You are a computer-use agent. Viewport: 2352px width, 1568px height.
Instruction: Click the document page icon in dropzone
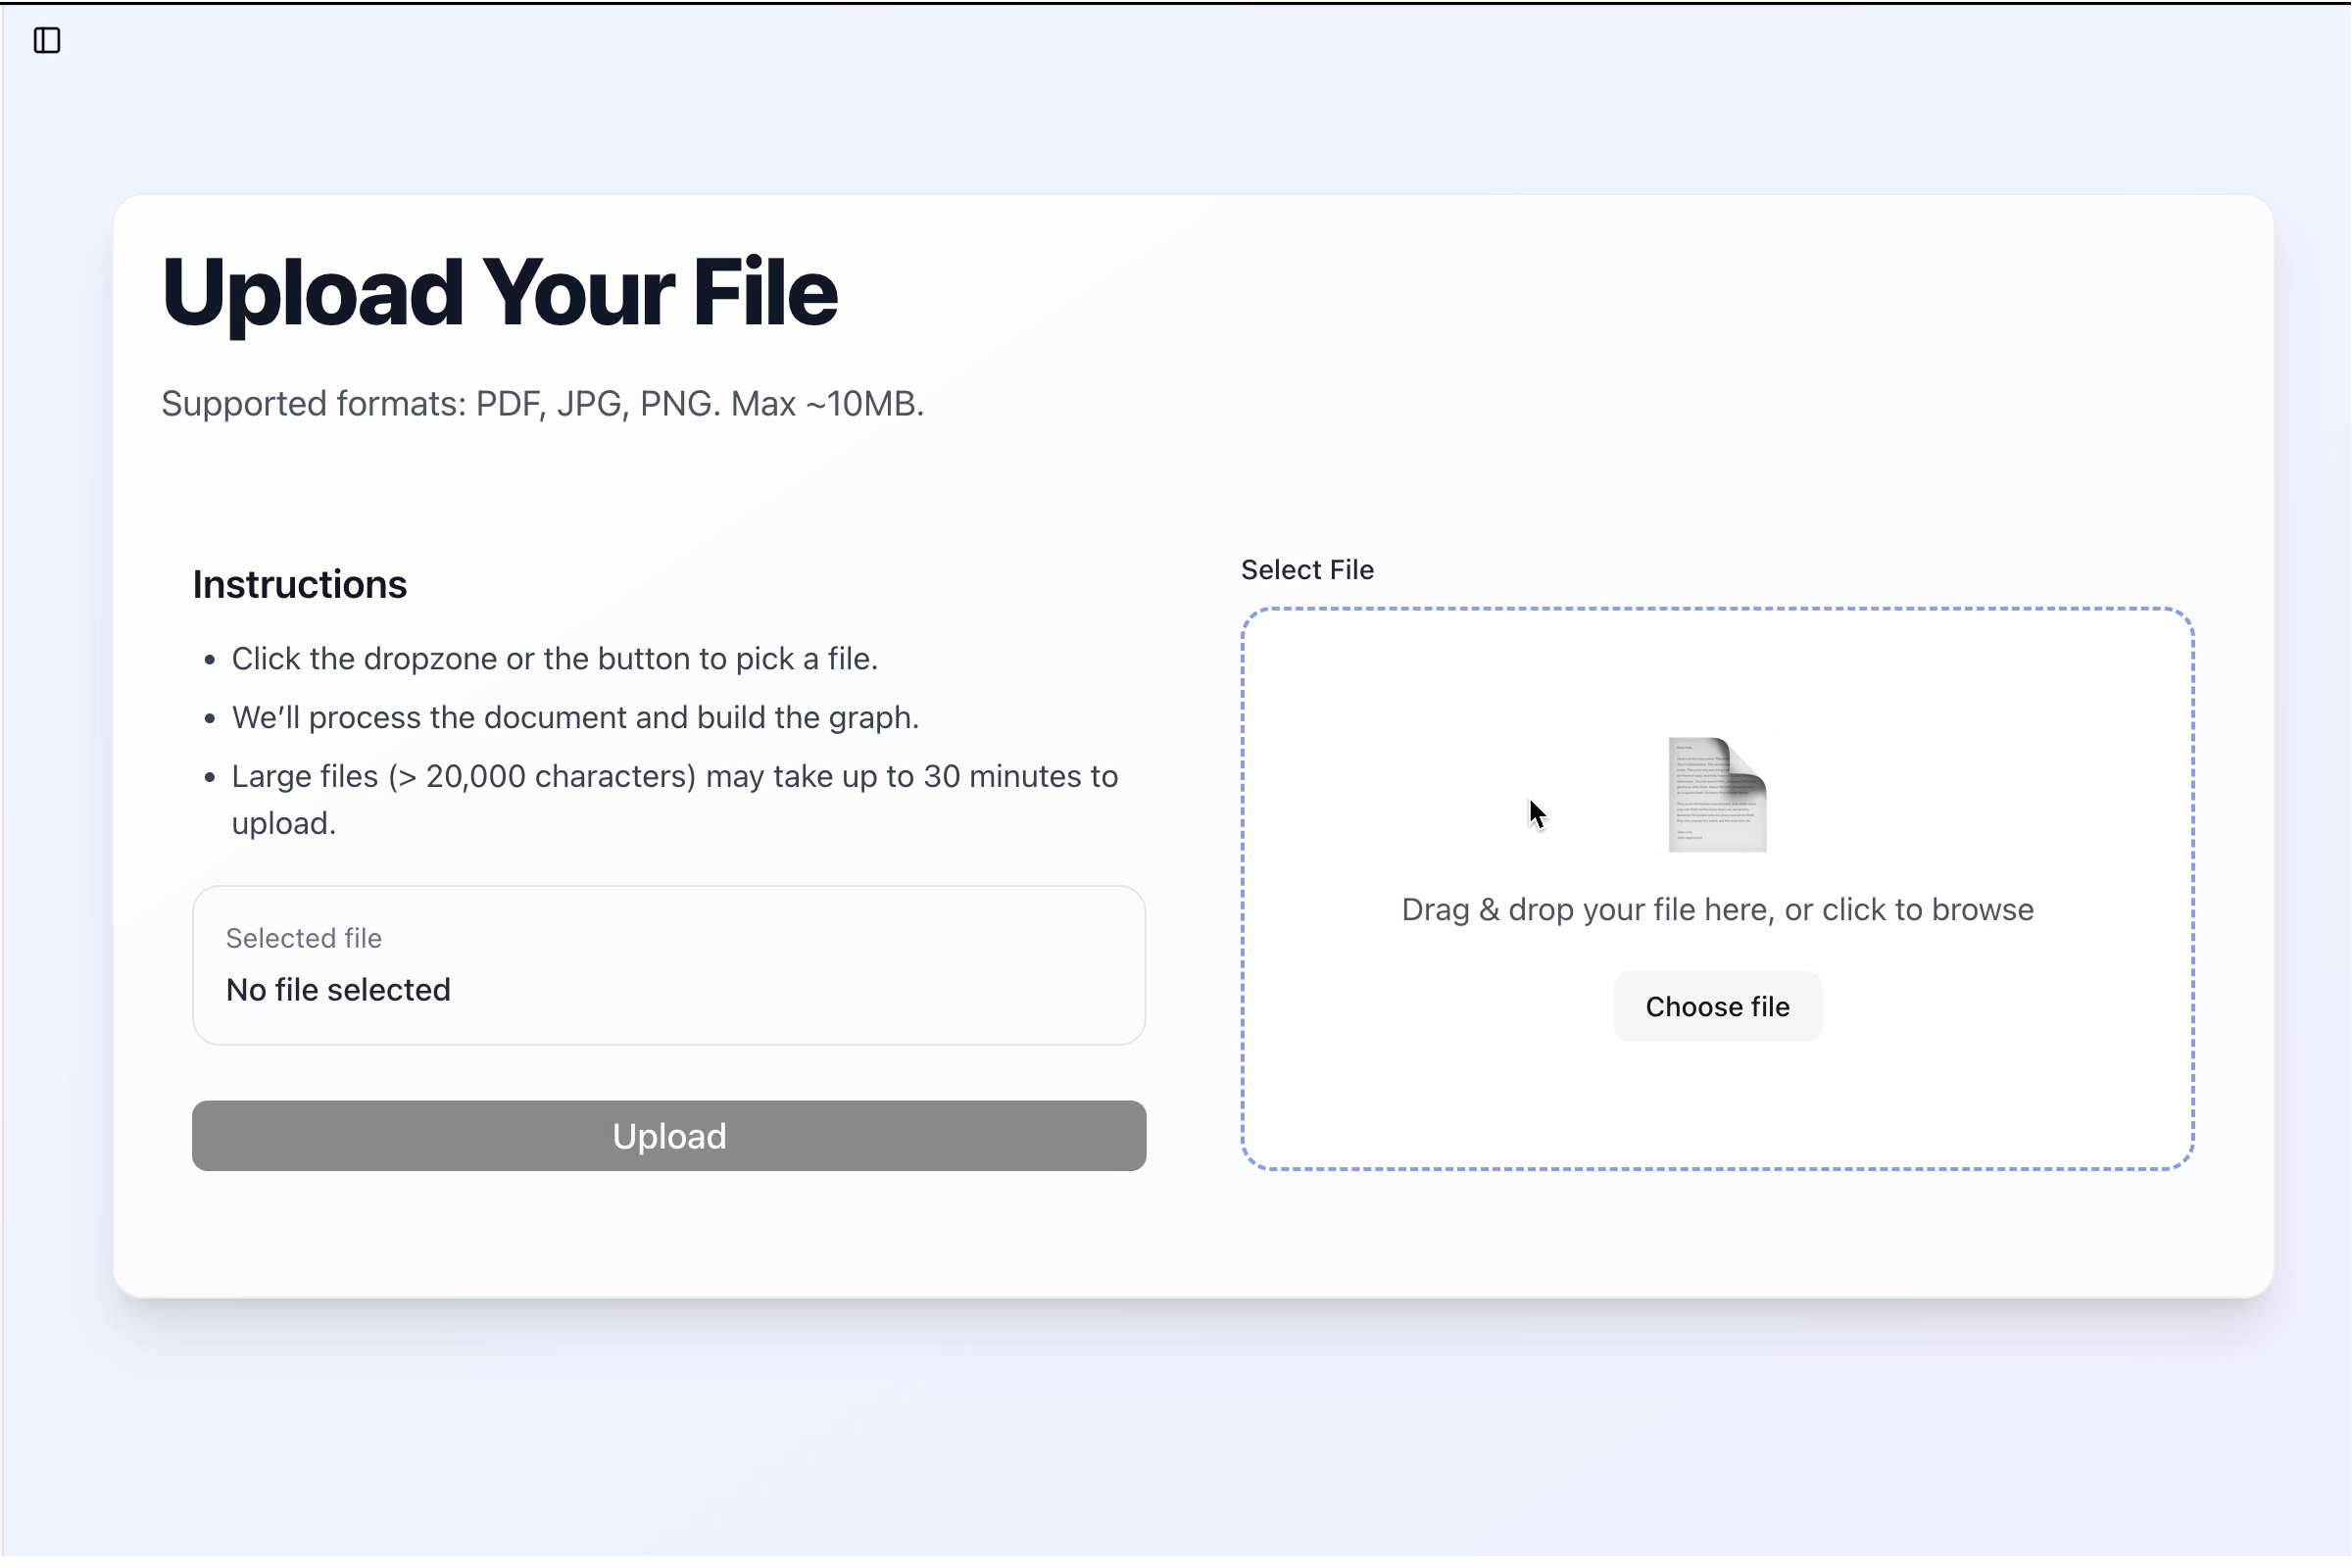click(1717, 795)
